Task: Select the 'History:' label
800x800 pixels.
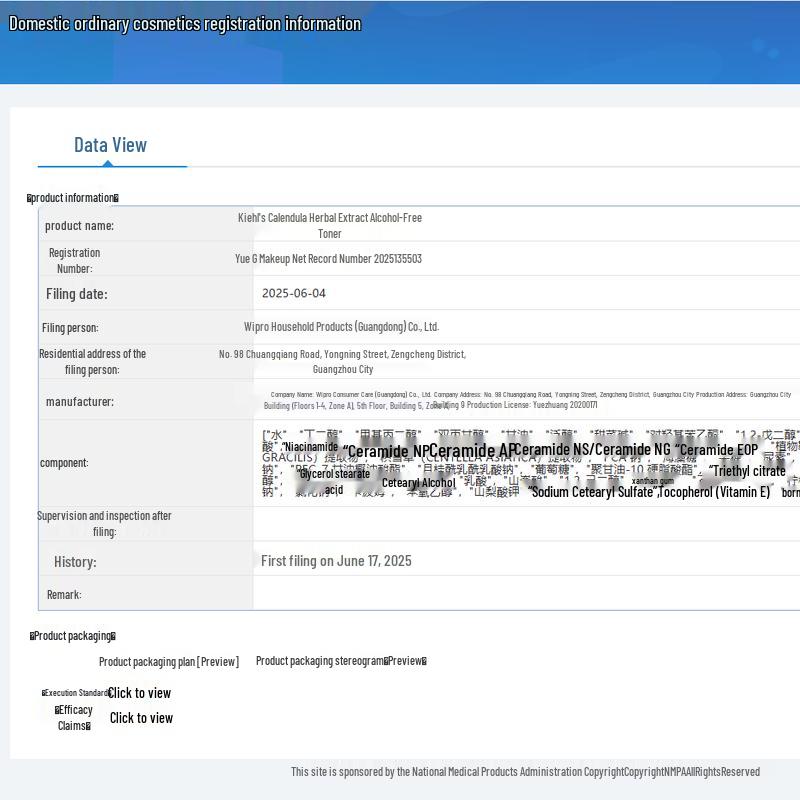Action: click(x=75, y=562)
